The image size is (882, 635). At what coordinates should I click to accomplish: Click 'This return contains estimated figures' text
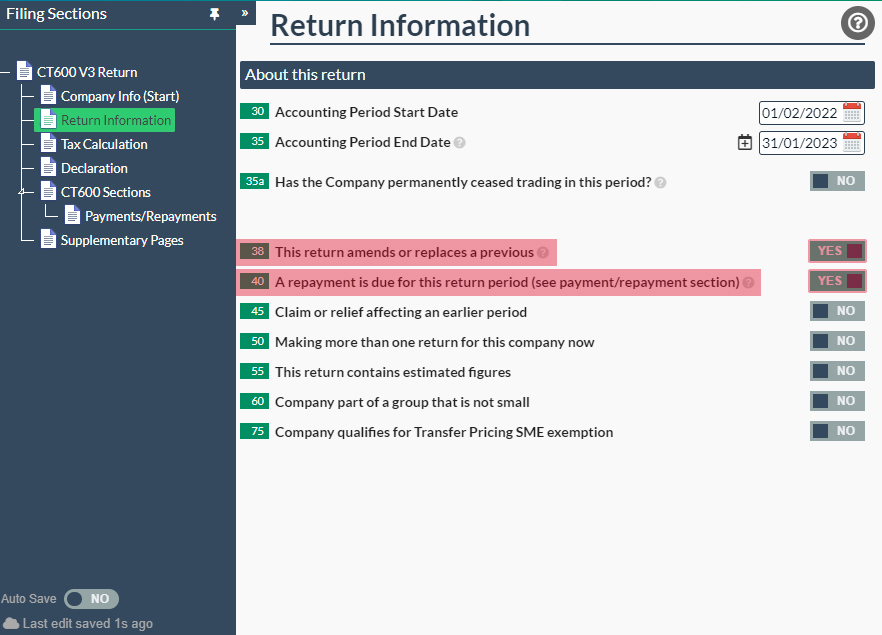point(393,372)
